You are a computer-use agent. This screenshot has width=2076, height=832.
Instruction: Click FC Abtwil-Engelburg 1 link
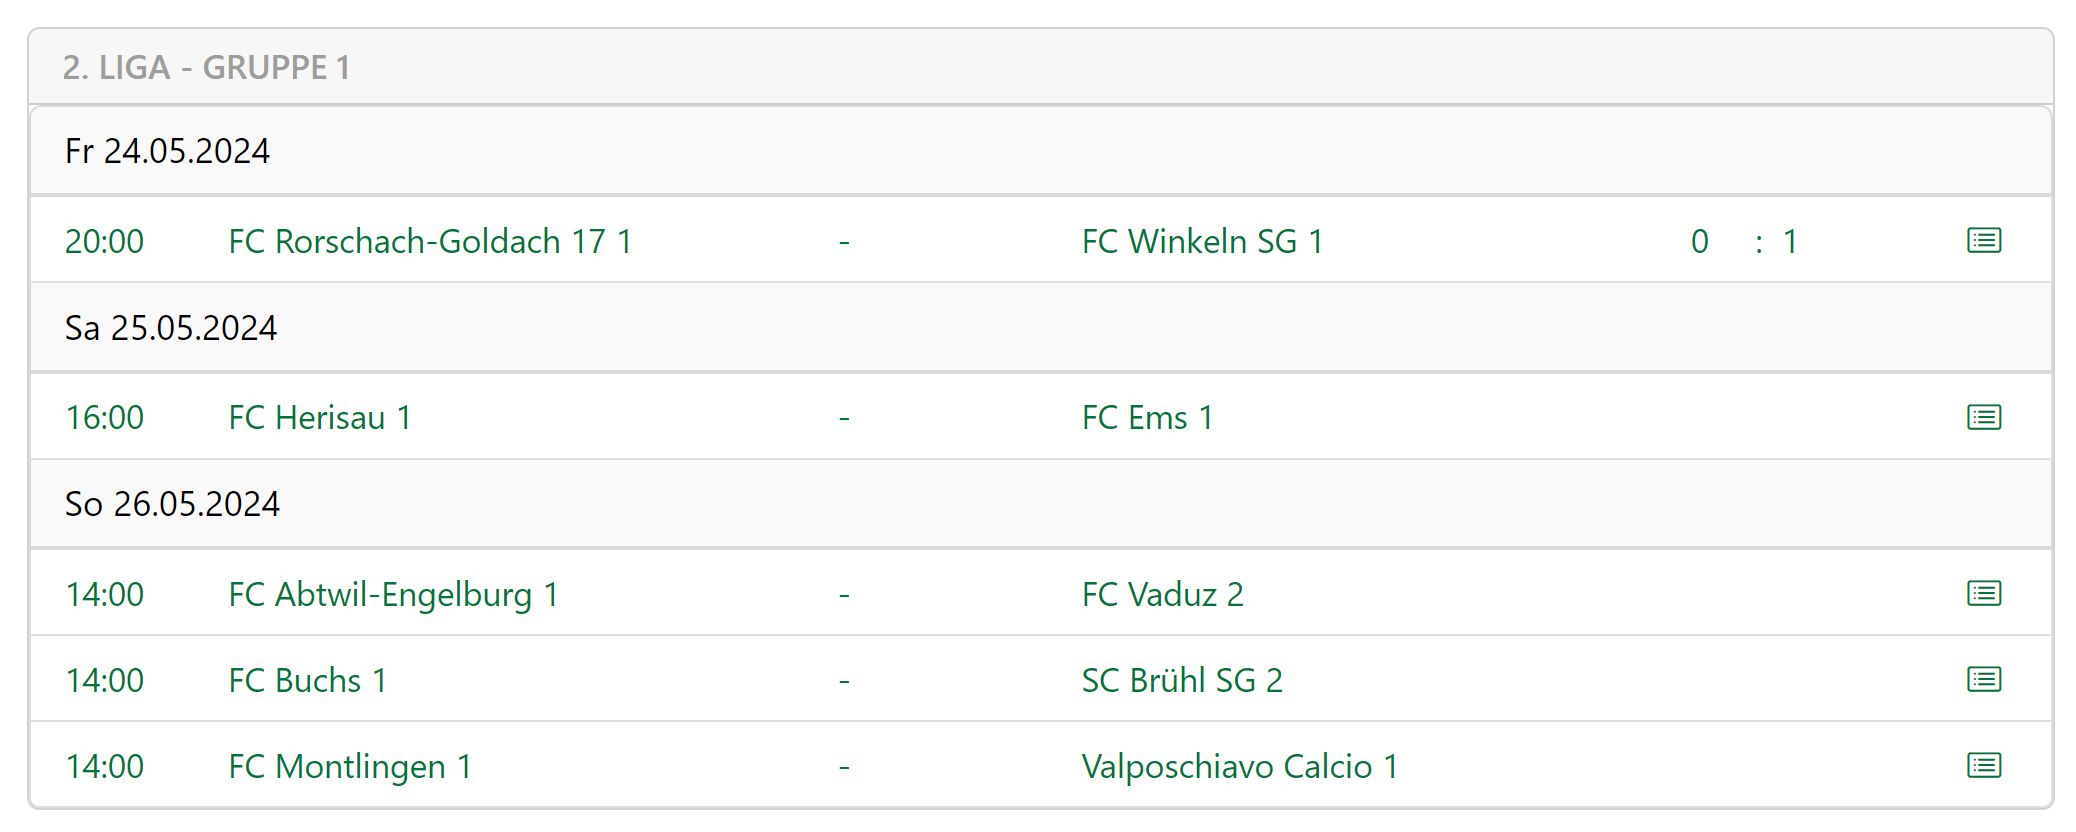[393, 594]
